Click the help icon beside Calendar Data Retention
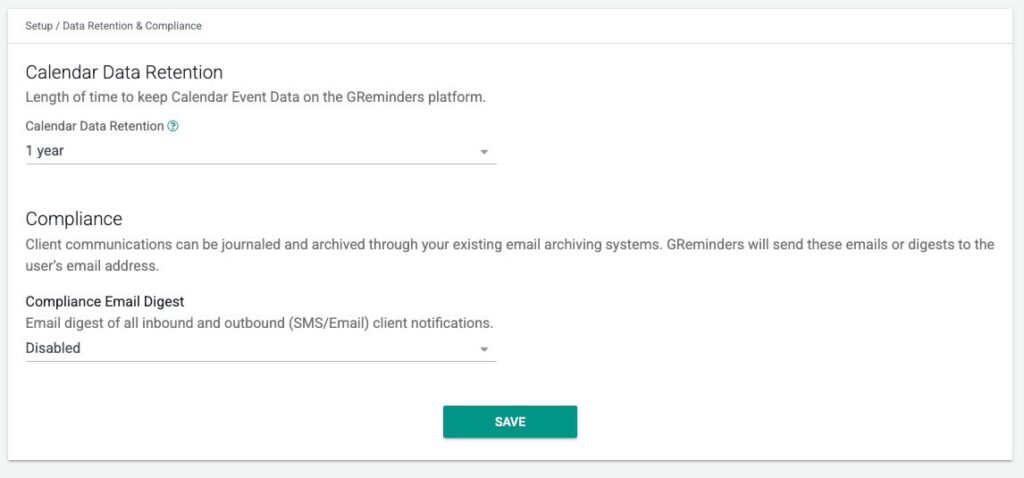Screen dimensions: 1024x478 pos(173,127)
